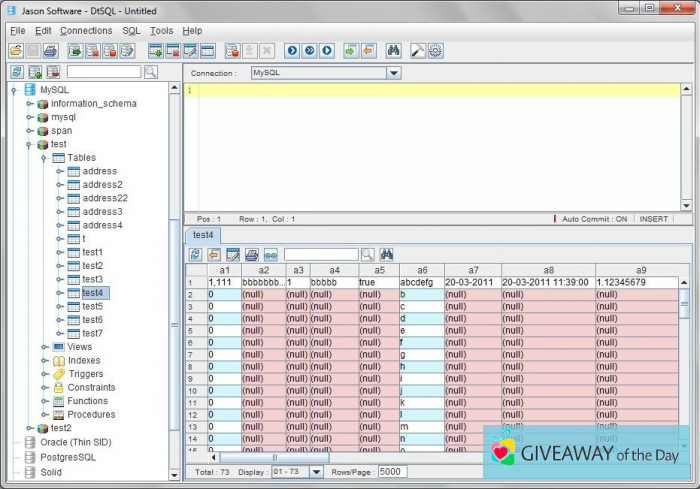The height and width of the screenshot is (489, 700).
Task: Expand the information_schema database node
Action: [30, 104]
